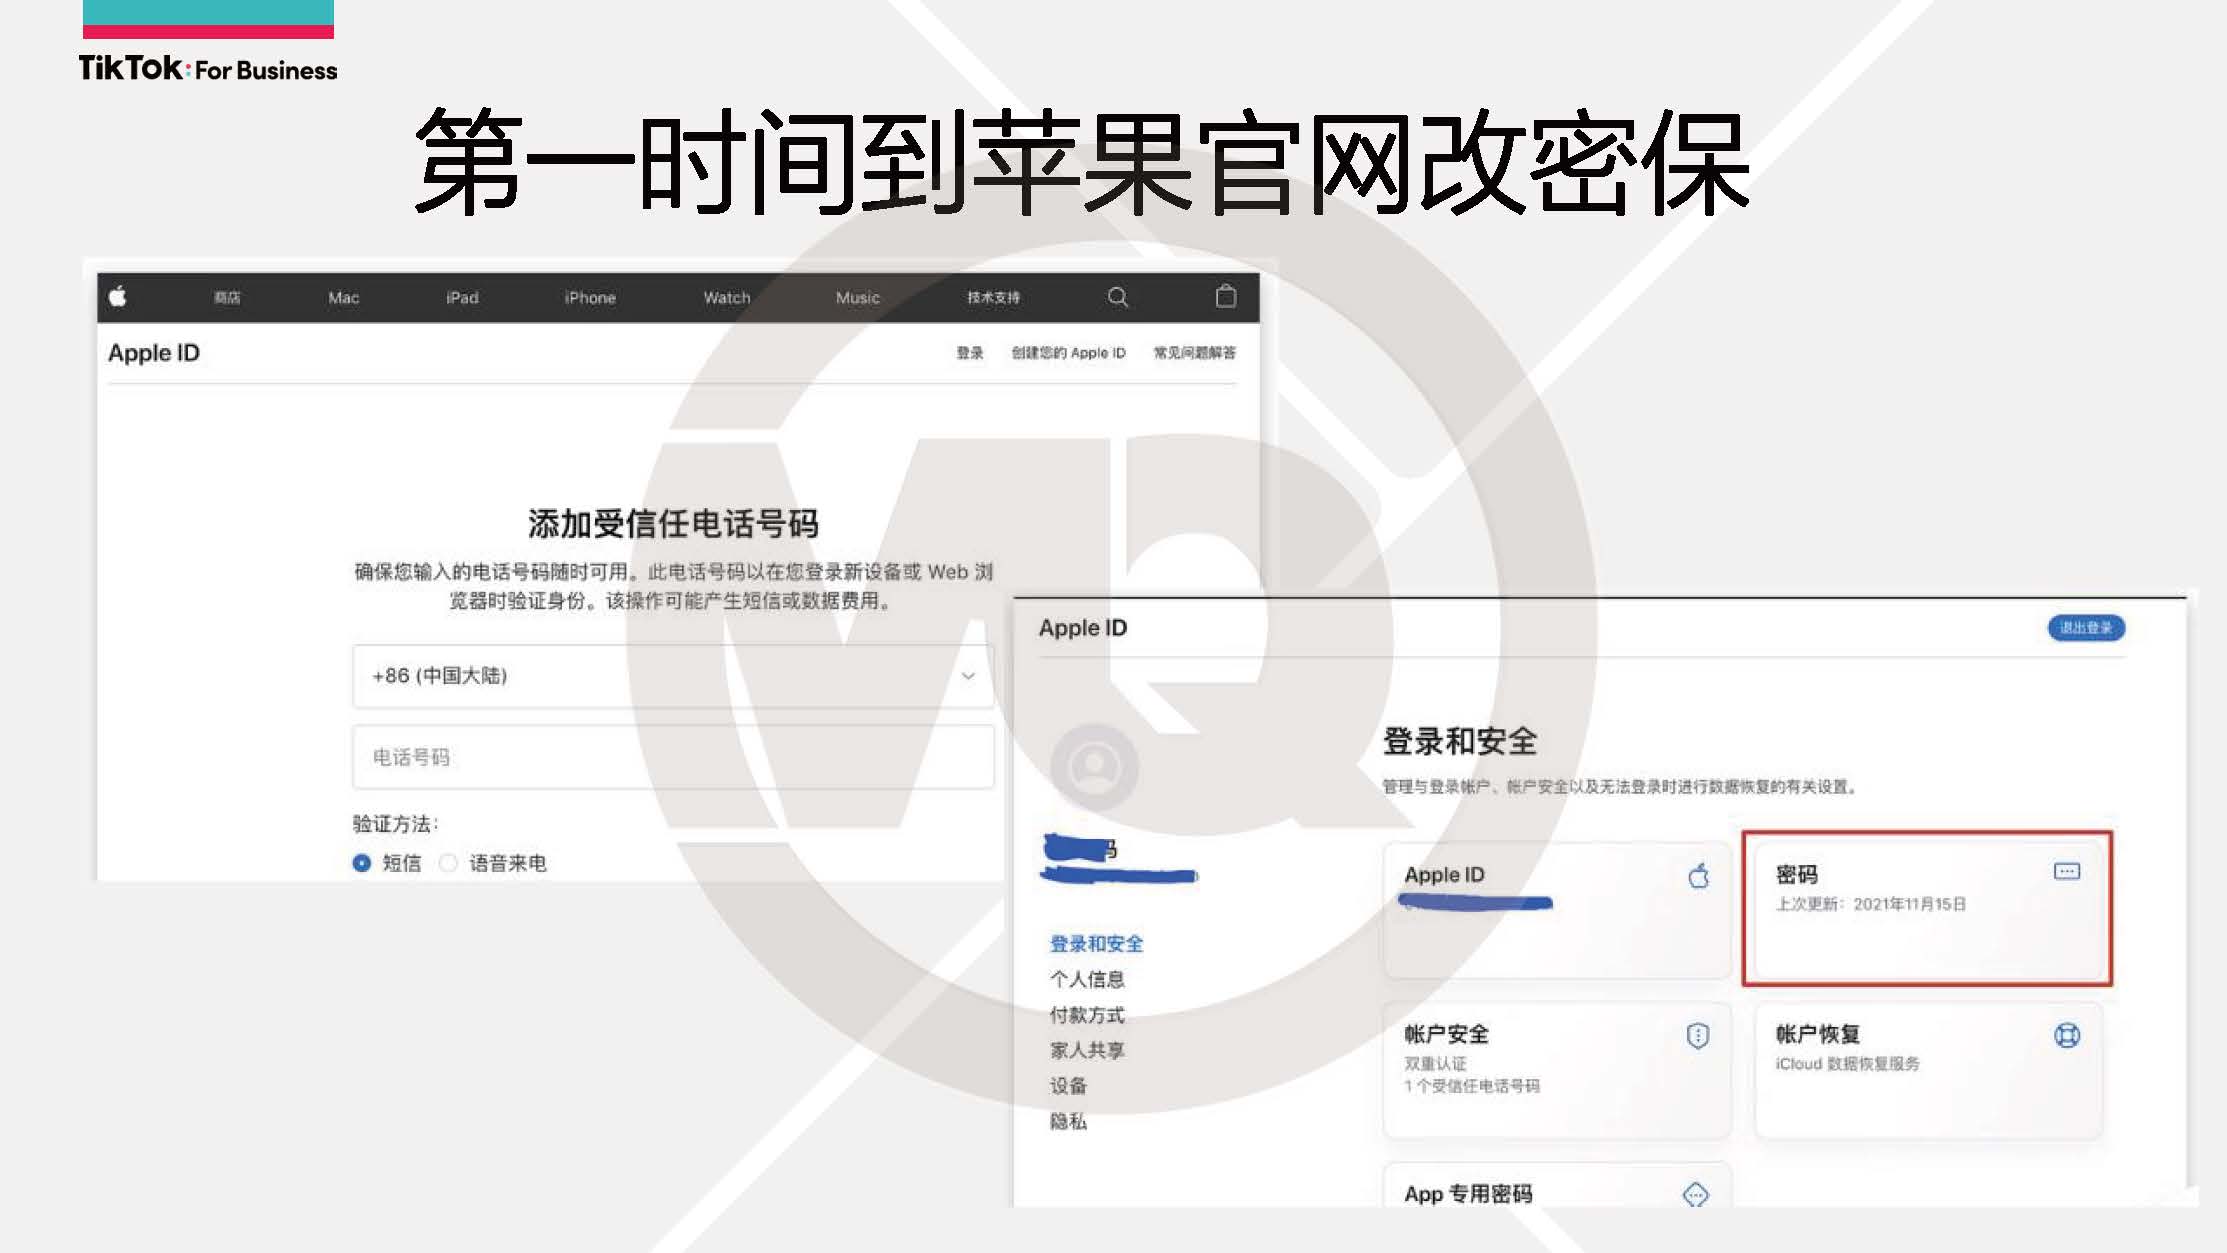Open the 帐户安全 card
The image size is (2227, 1253).
click(x=1557, y=1070)
